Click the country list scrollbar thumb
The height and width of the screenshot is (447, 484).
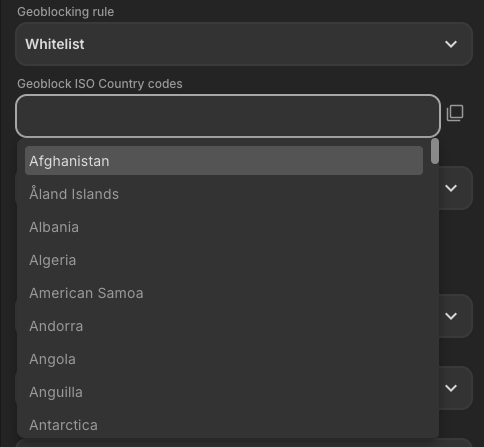435,151
